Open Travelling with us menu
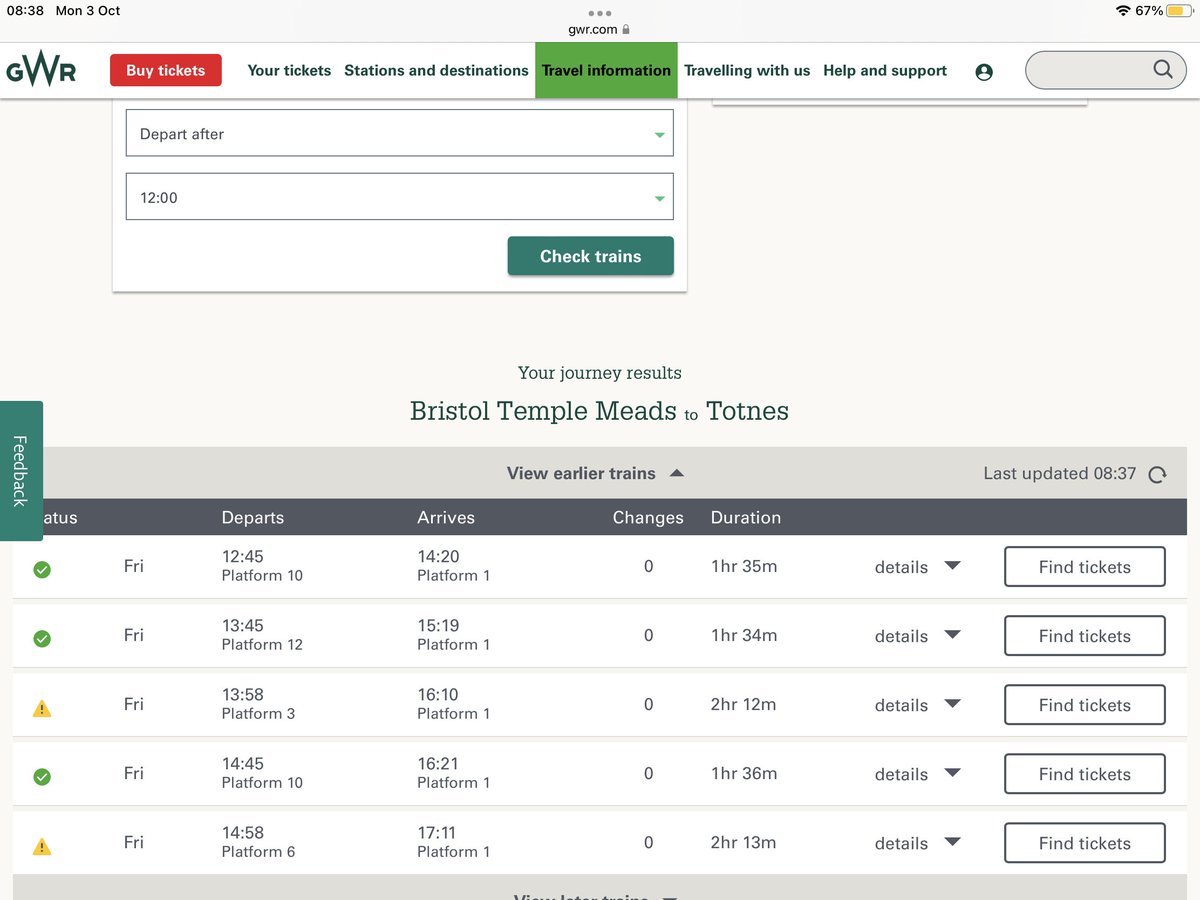This screenshot has height=900, width=1200. (x=747, y=70)
